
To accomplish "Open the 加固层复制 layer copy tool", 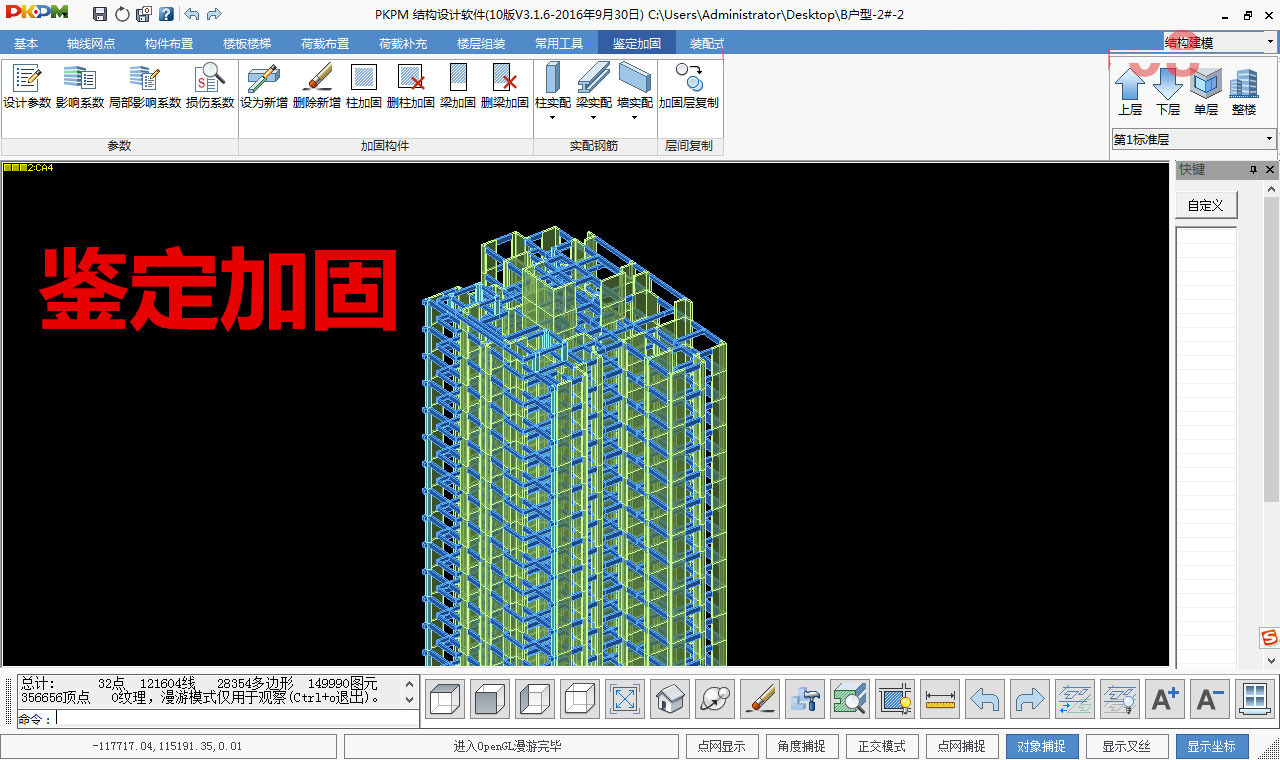I will pos(688,86).
